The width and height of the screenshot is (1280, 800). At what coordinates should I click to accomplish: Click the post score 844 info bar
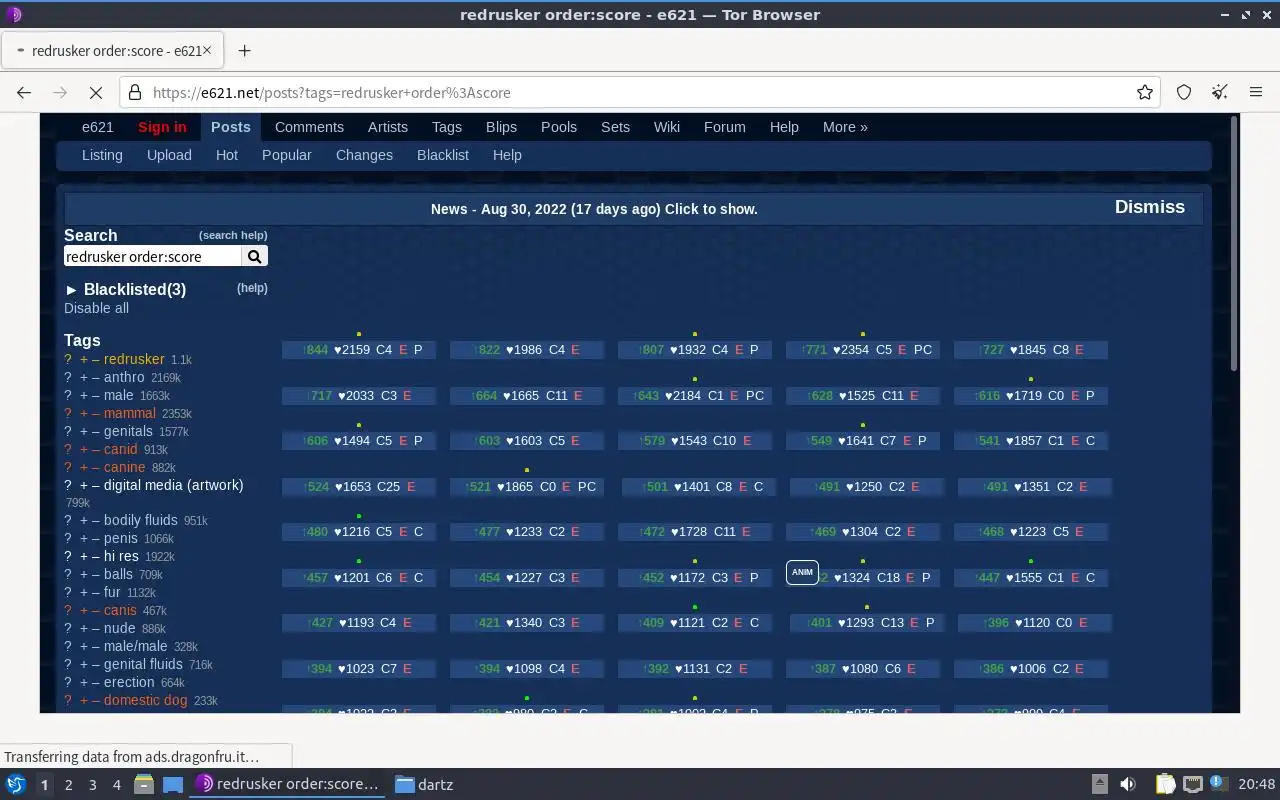(x=359, y=350)
